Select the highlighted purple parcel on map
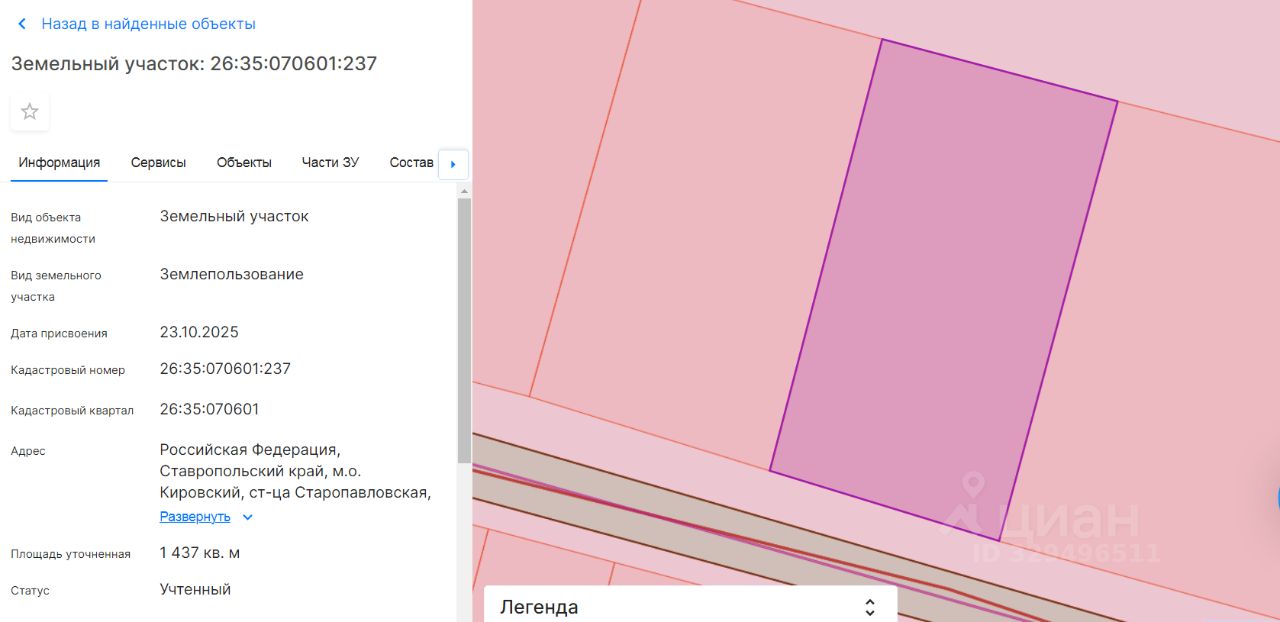The image size is (1280, 622). pos(945,290)
